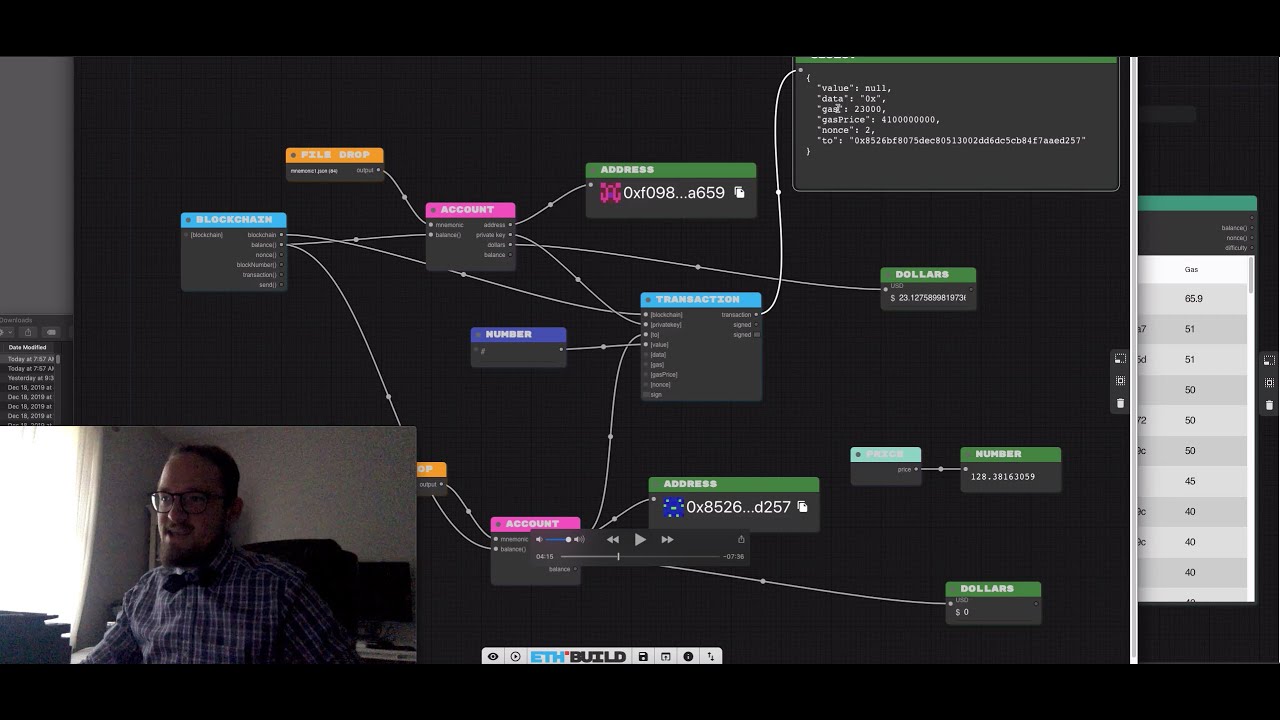Click the File Drop output port
Viewport: 1280px width, 720px height.
(379, 170)
